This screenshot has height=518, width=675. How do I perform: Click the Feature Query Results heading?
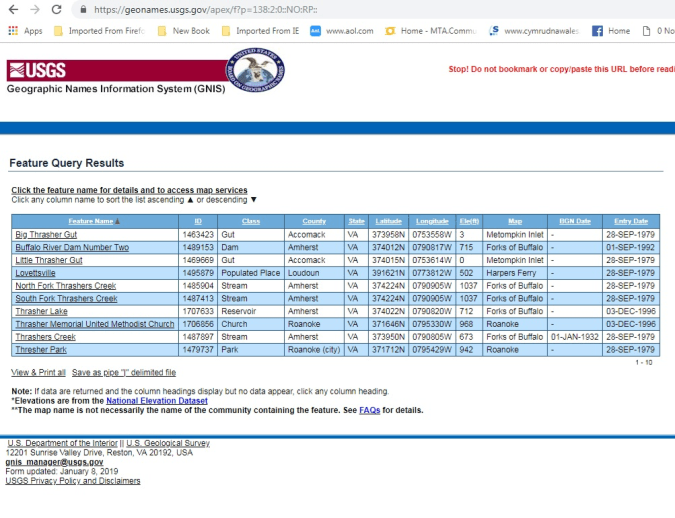coord(67,163)
